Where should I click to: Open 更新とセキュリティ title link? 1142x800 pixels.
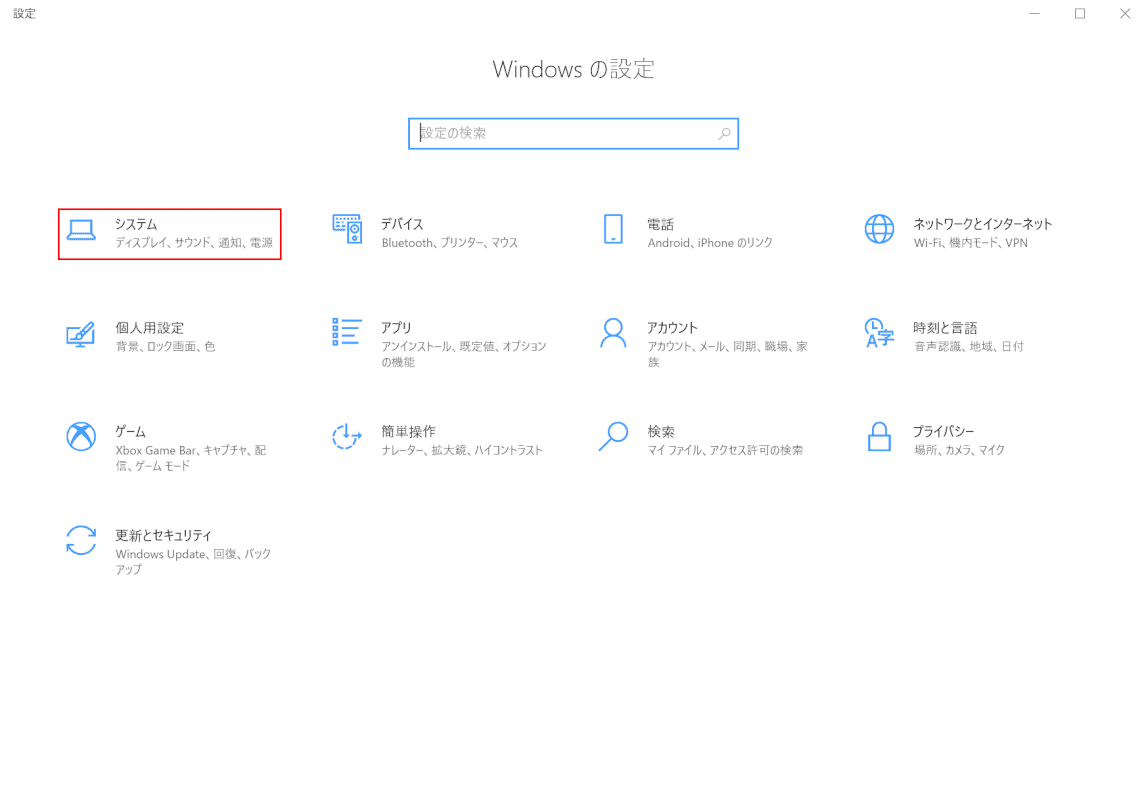(x=163, y=535)
